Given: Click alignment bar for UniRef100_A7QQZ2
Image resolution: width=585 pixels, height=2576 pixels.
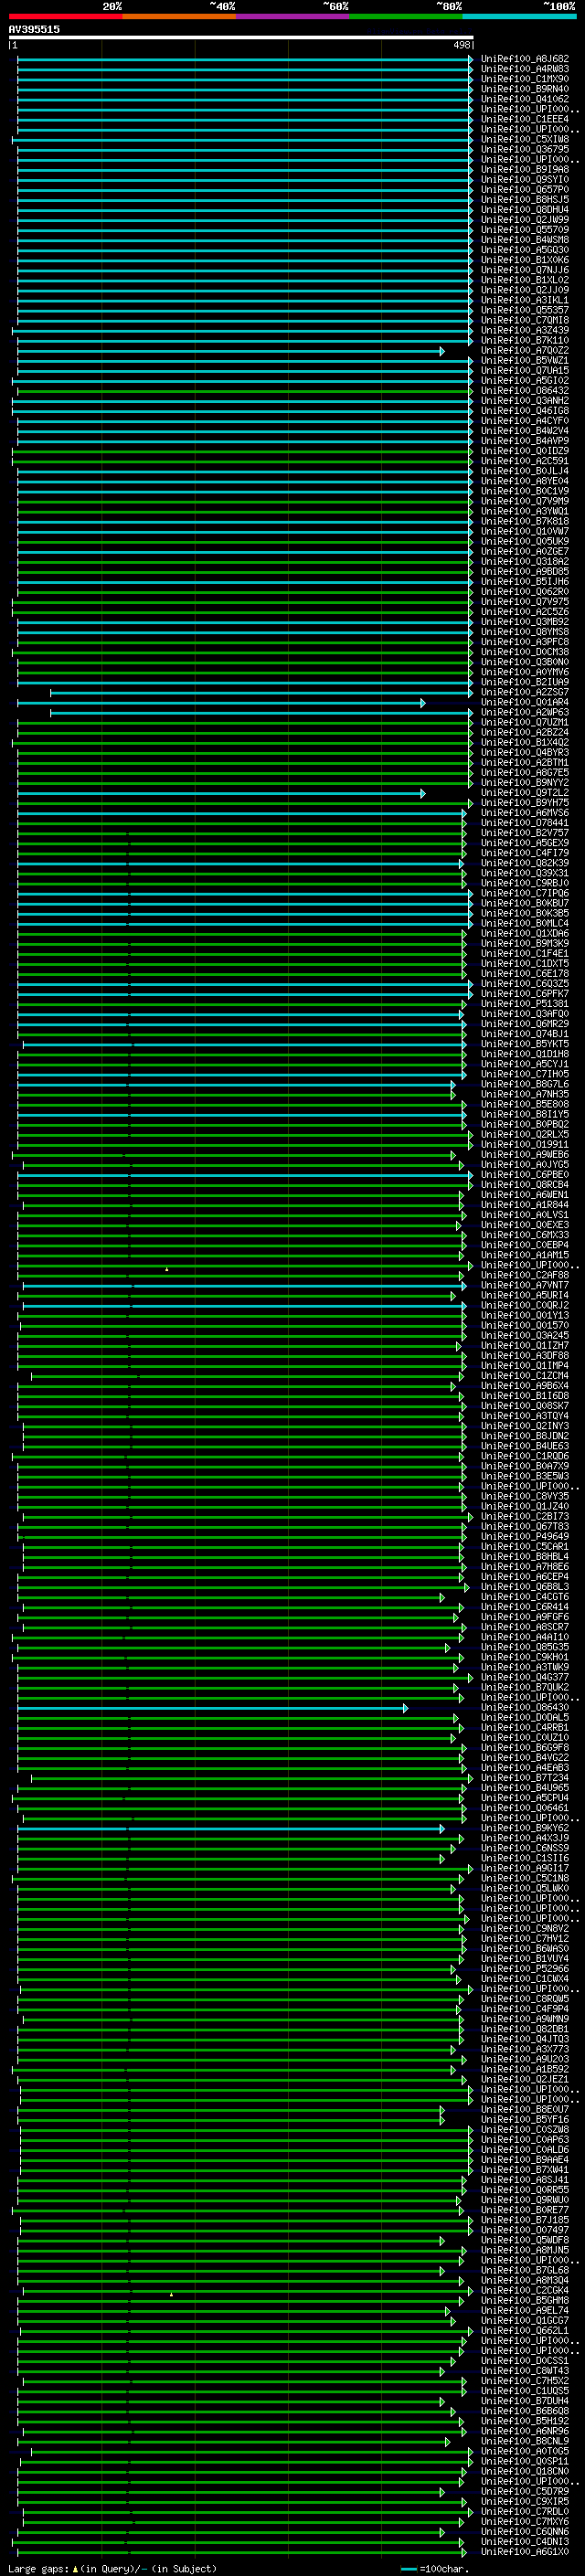Looking at the screenshot, I should point(230,351).
